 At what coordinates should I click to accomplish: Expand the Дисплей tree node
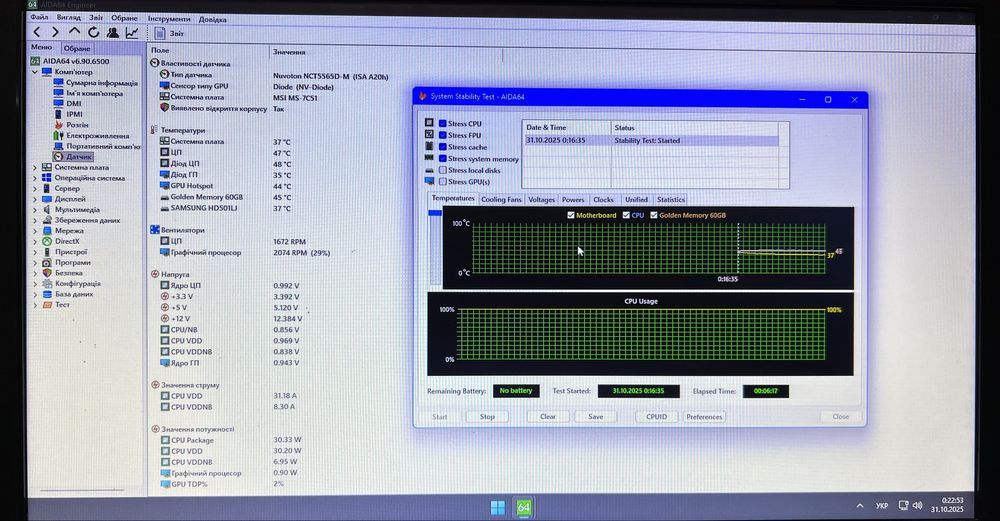pyautogui.click(x=35, y=199)
